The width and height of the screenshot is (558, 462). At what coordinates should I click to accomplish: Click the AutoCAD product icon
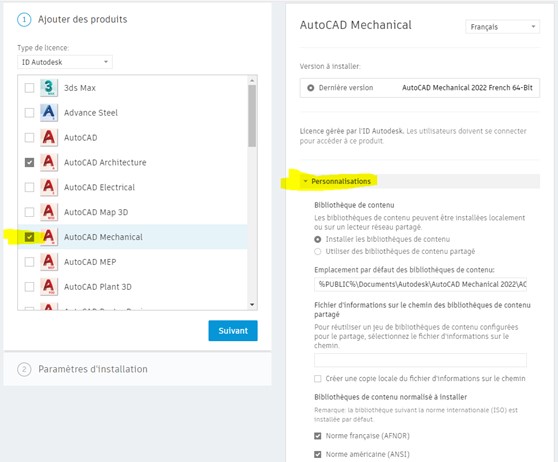(x=49, y=137)
